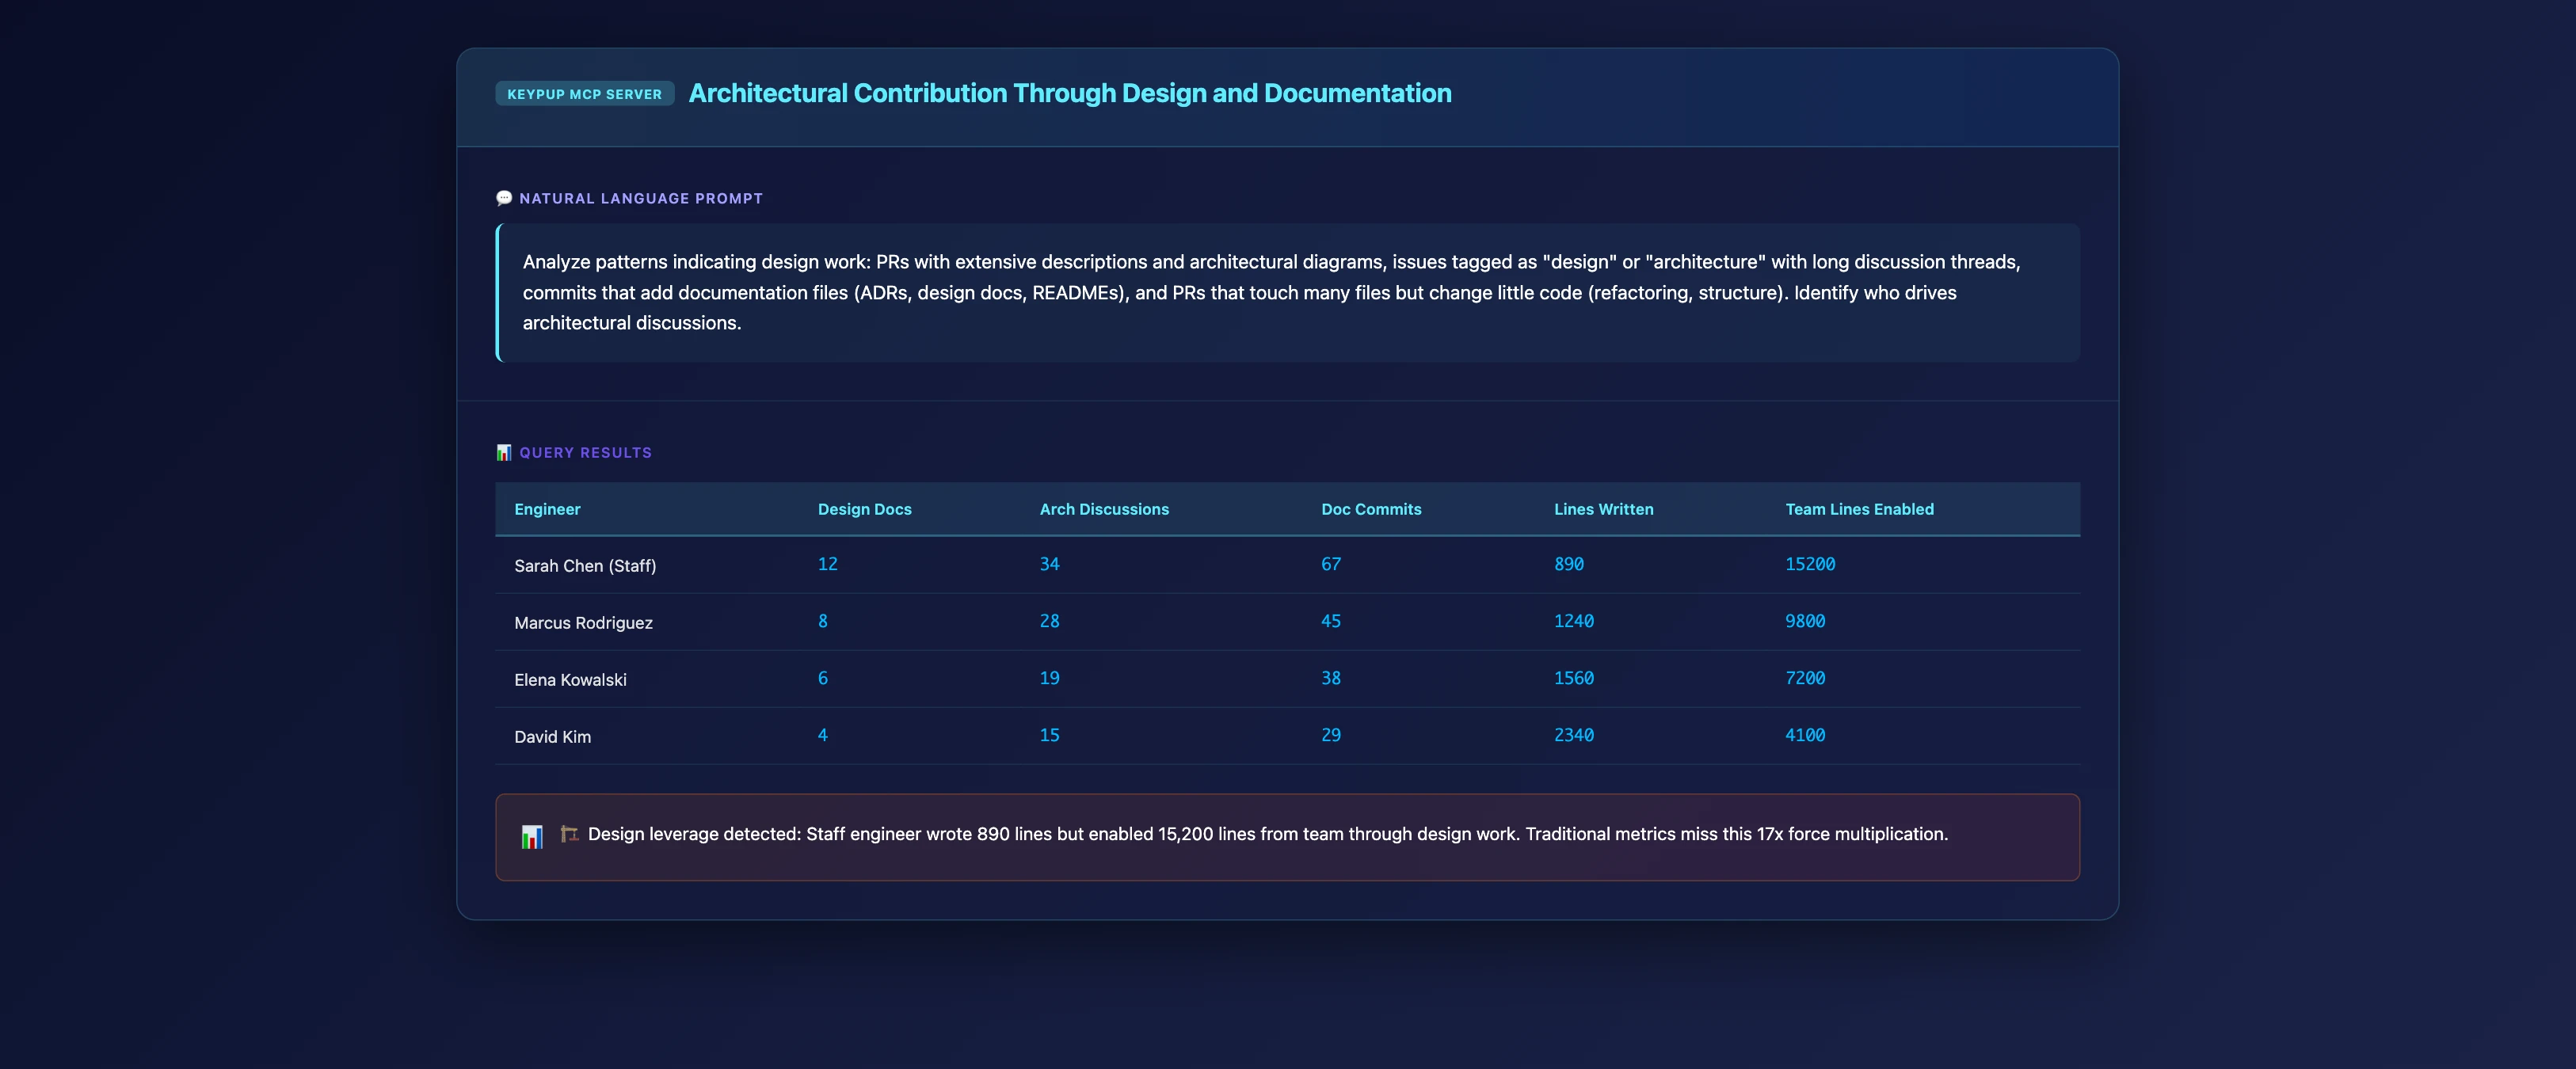Click David Kim's Doc Commits value 29
Image resolution: width=2576 pixels, height=1069 pixels.
click(1331, 735)
